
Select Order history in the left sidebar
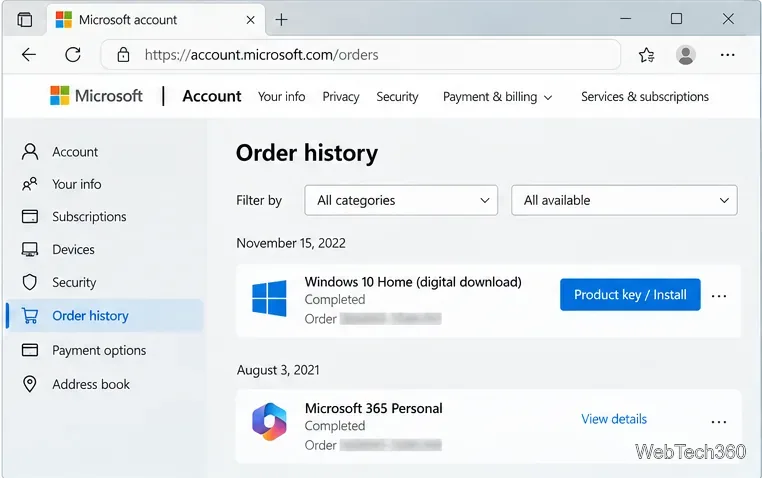[x=104, y=316]
